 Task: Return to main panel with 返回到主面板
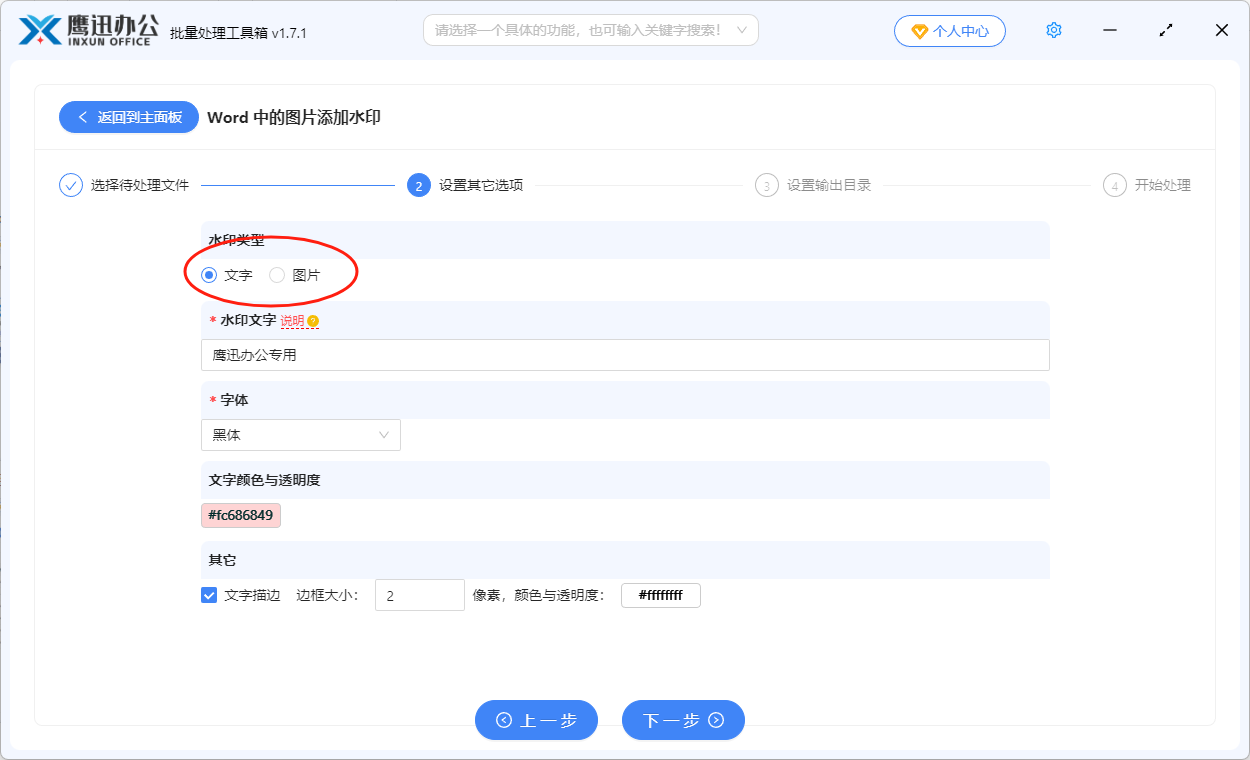[129, 117]
